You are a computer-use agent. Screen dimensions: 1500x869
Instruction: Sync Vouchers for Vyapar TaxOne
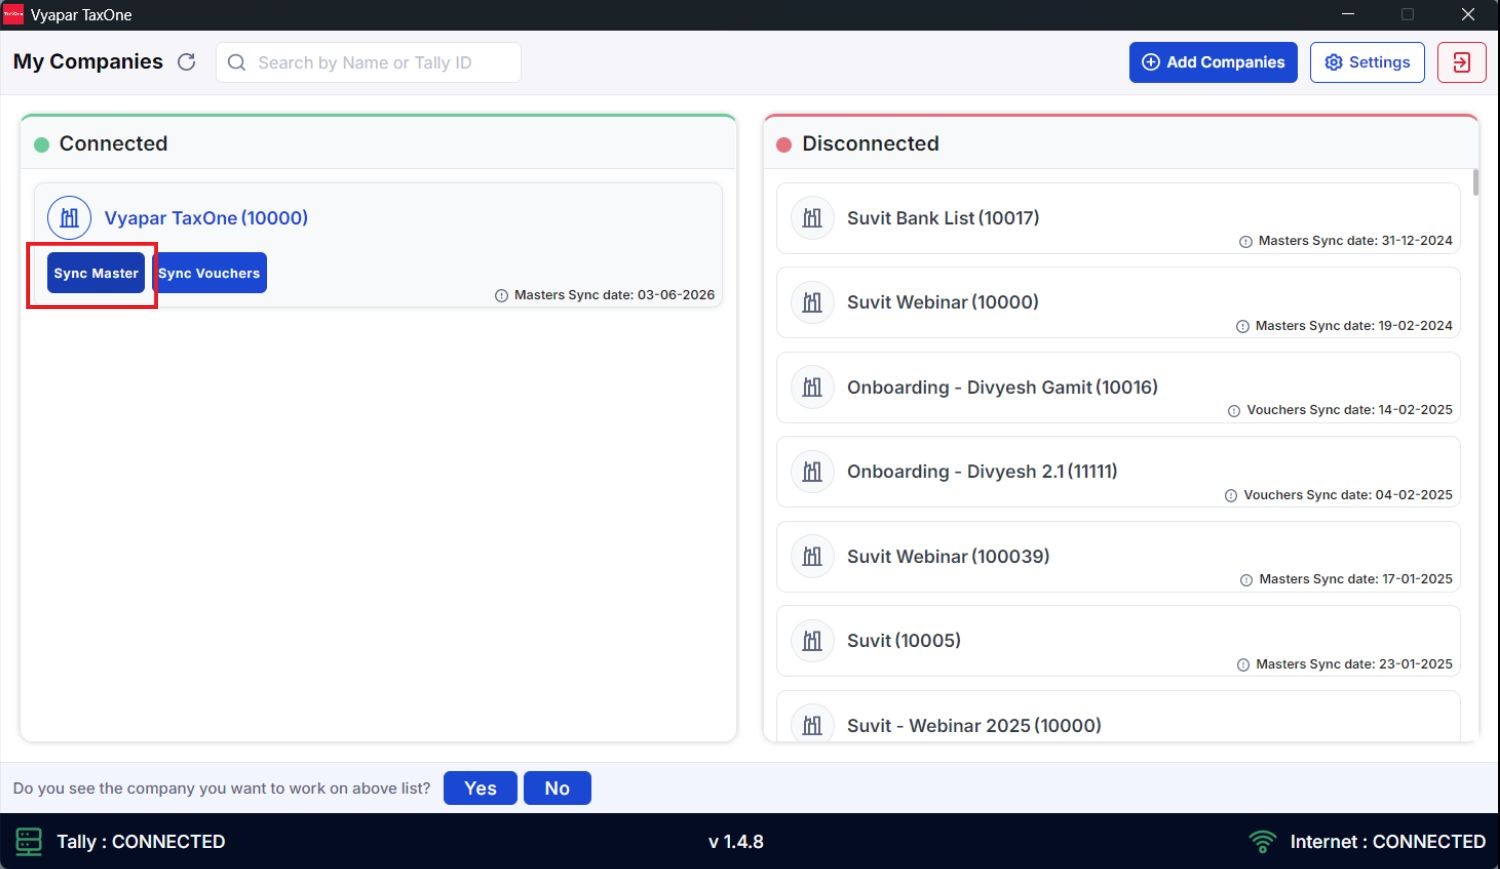pyautogui.click(x=209, y=273)
